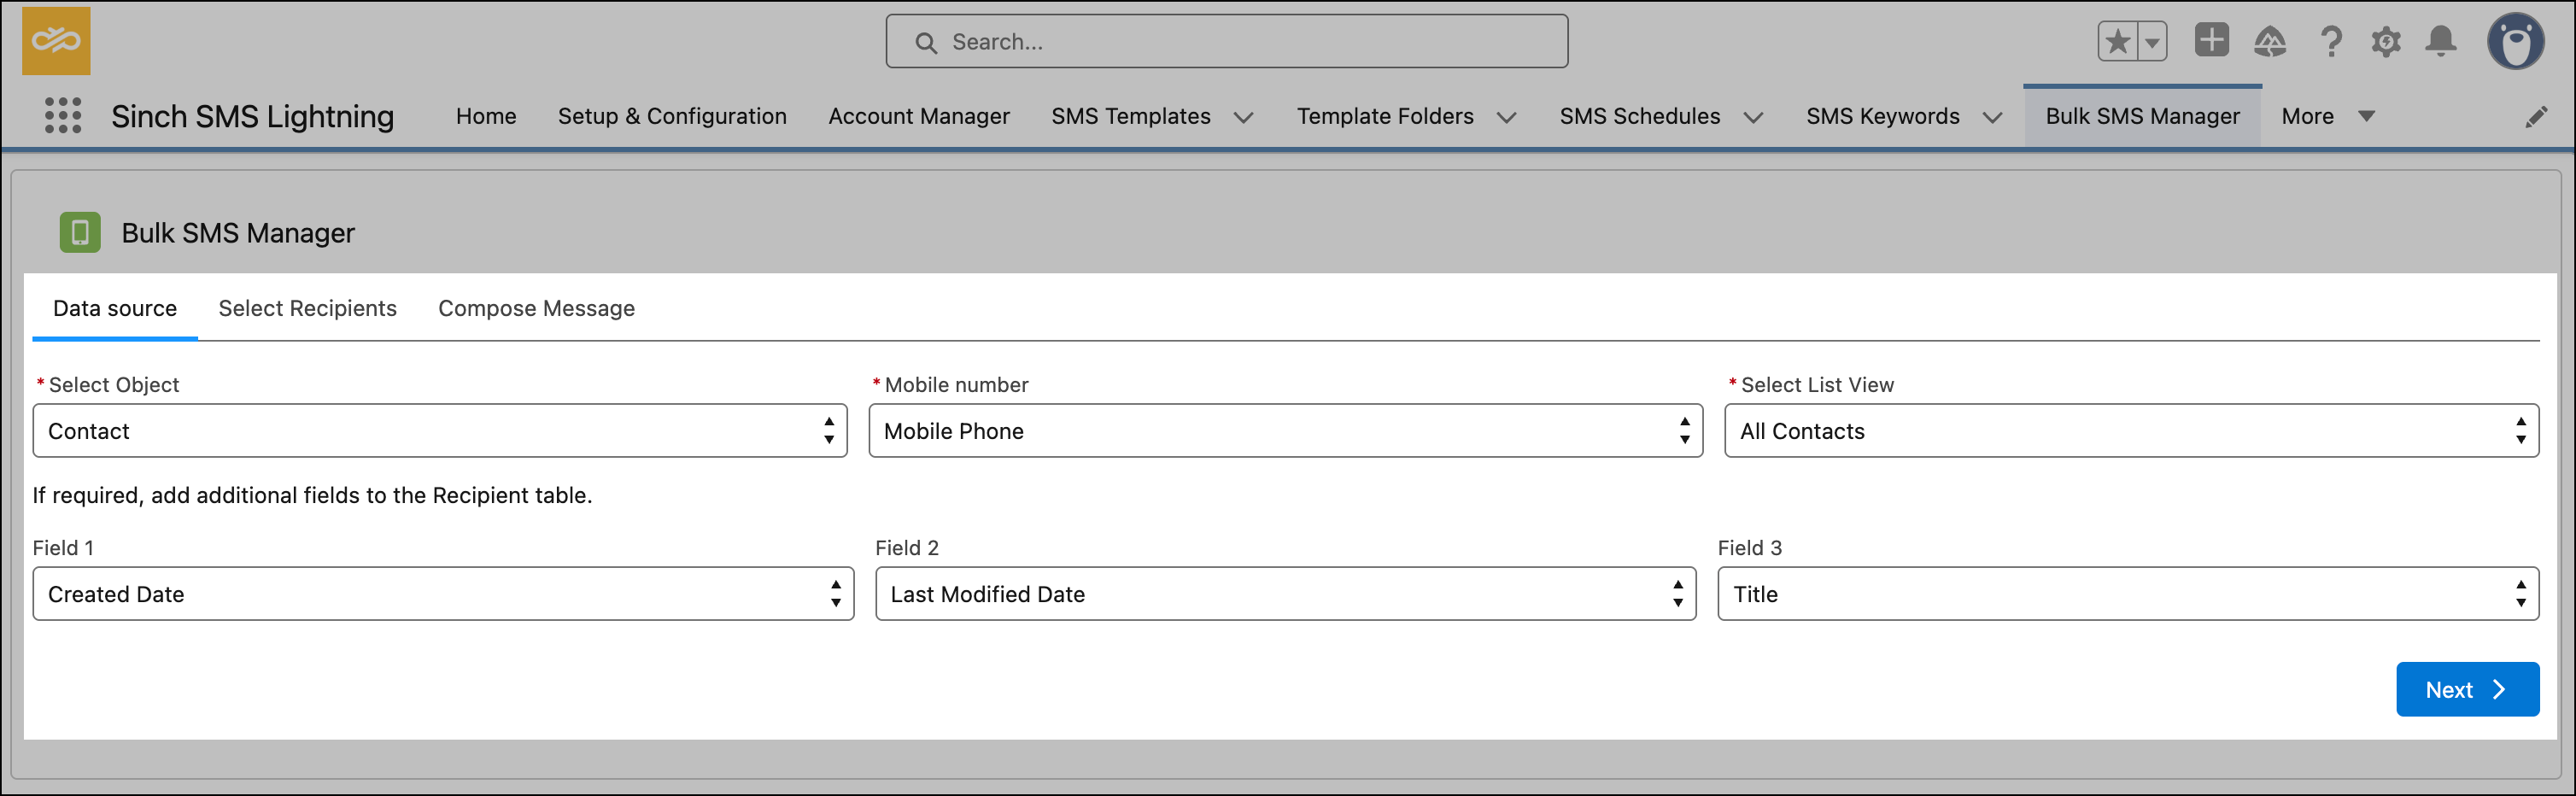The image size is (2576, 796).
Task: Open the Account Manager tab
Action: click(x=919, y=116)
